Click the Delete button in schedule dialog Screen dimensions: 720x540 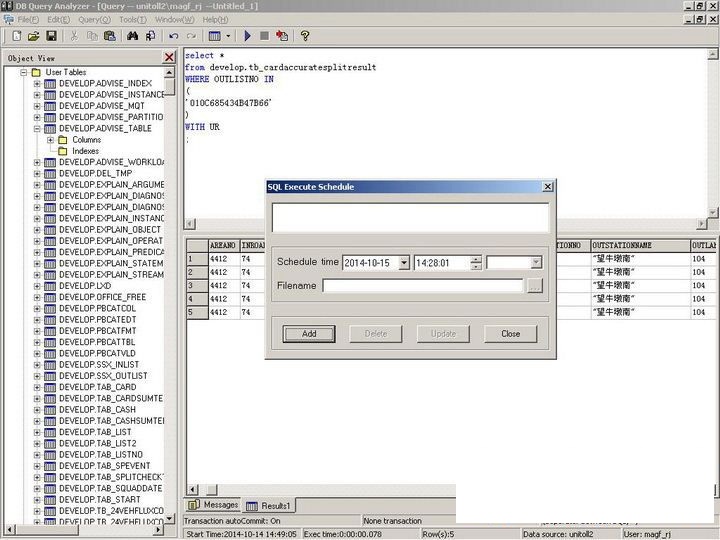(x=376, y=334)
